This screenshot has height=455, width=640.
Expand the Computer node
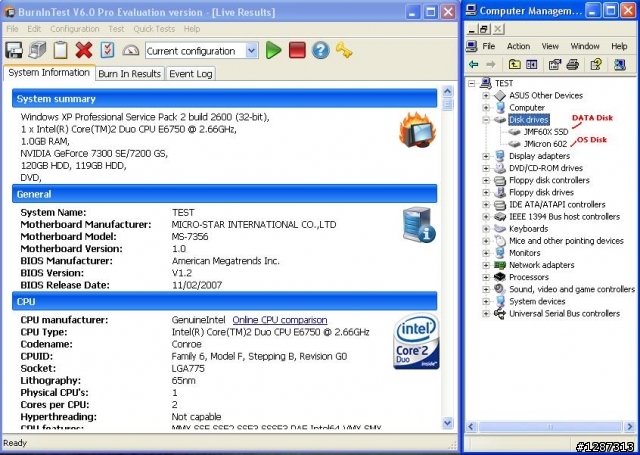coord(486,108)
